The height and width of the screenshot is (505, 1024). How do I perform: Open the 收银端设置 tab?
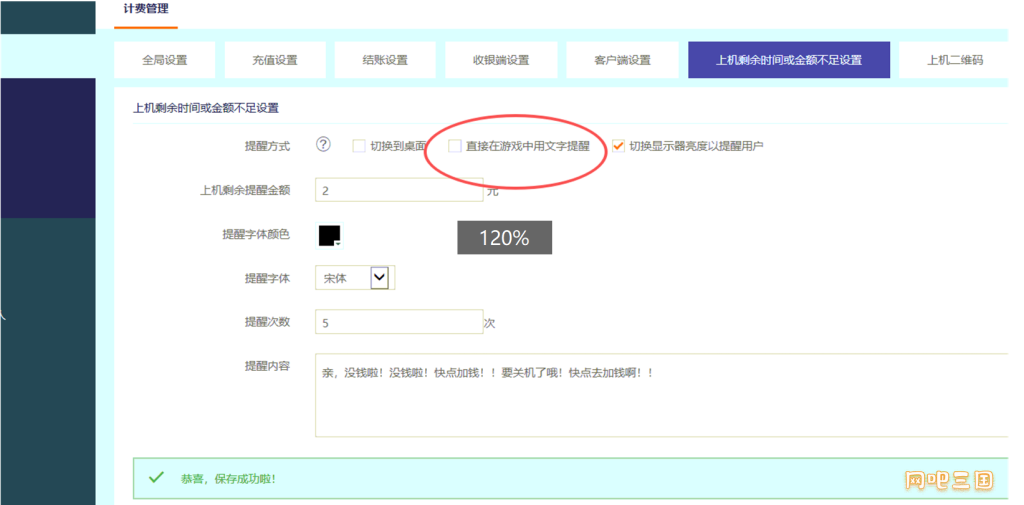click(501, 60)
